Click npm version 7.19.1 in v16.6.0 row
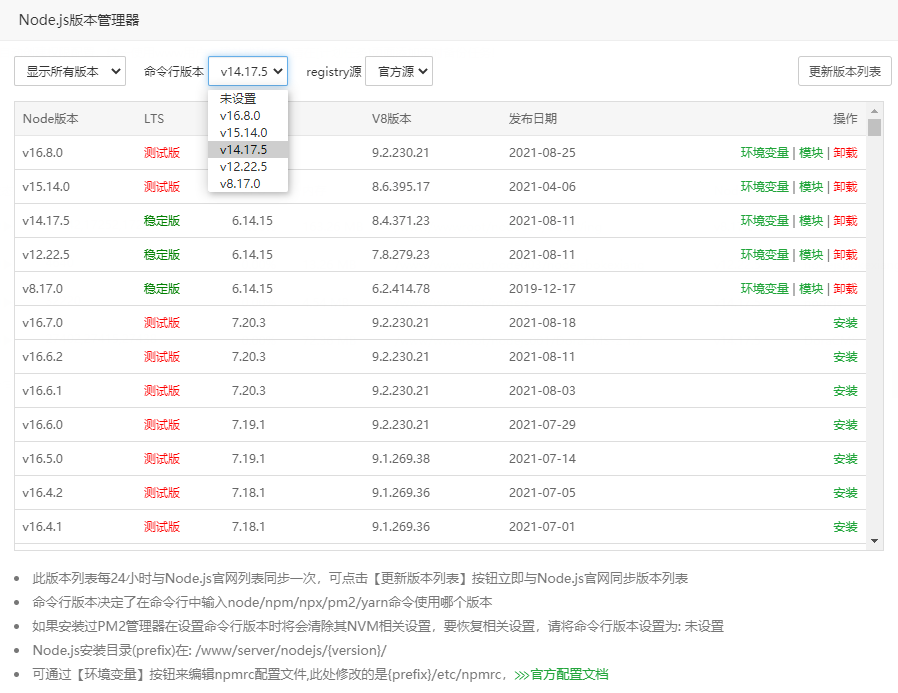 click(x=249, y=425)
